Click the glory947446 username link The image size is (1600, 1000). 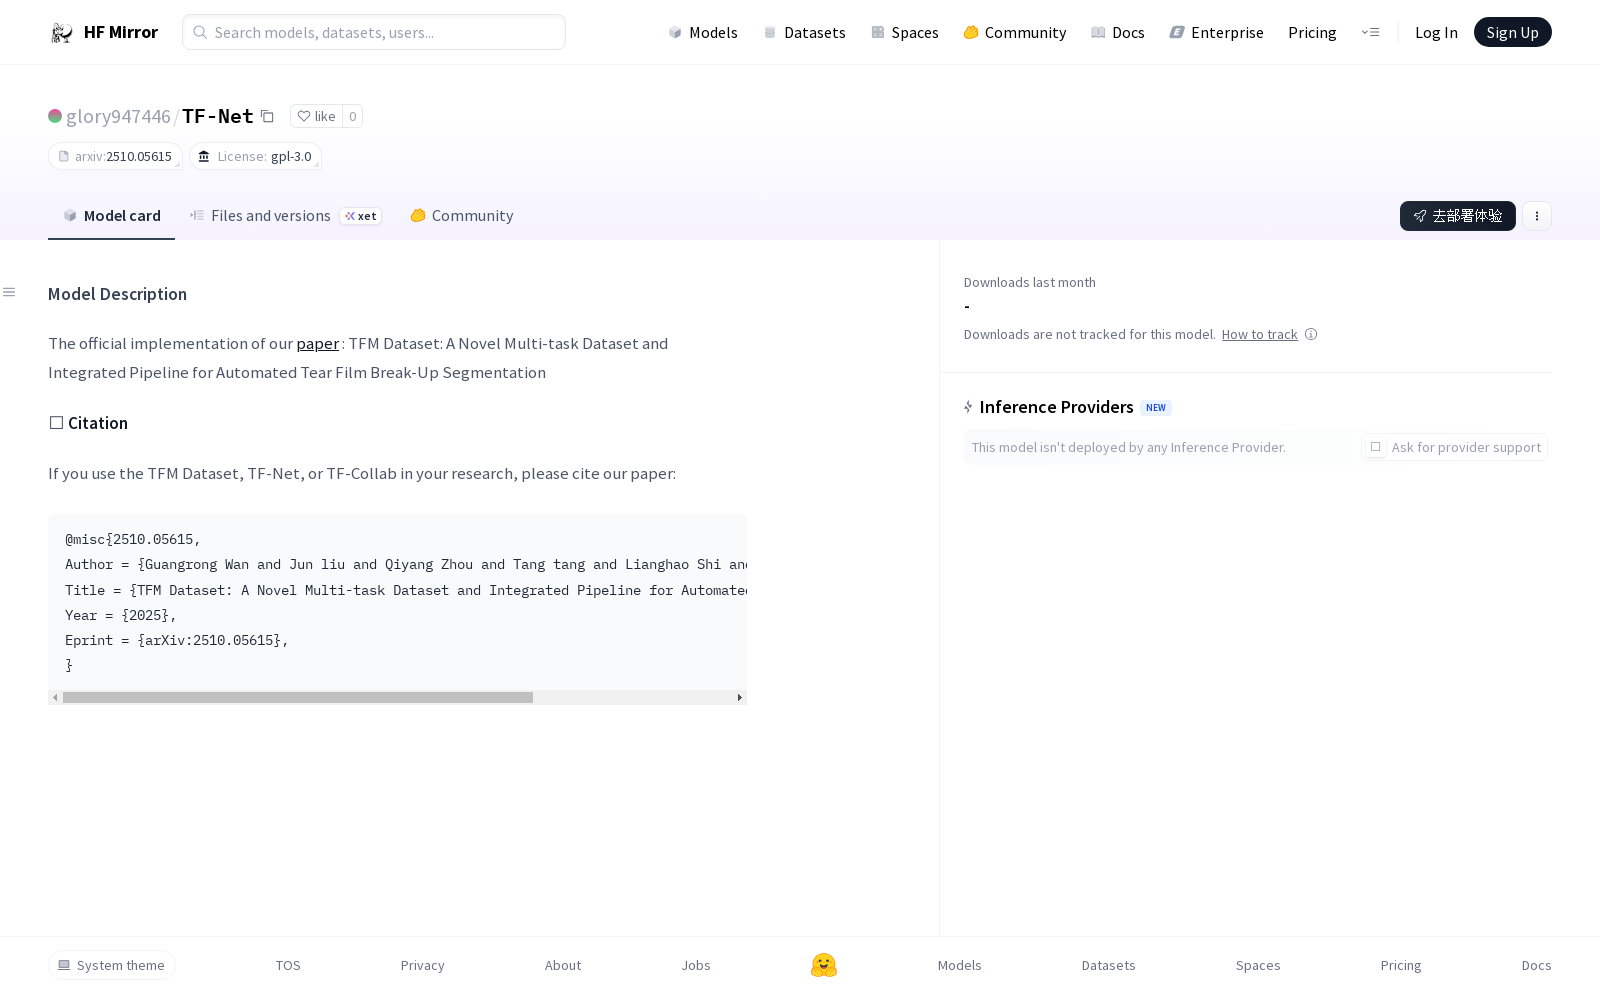(118, 116)
